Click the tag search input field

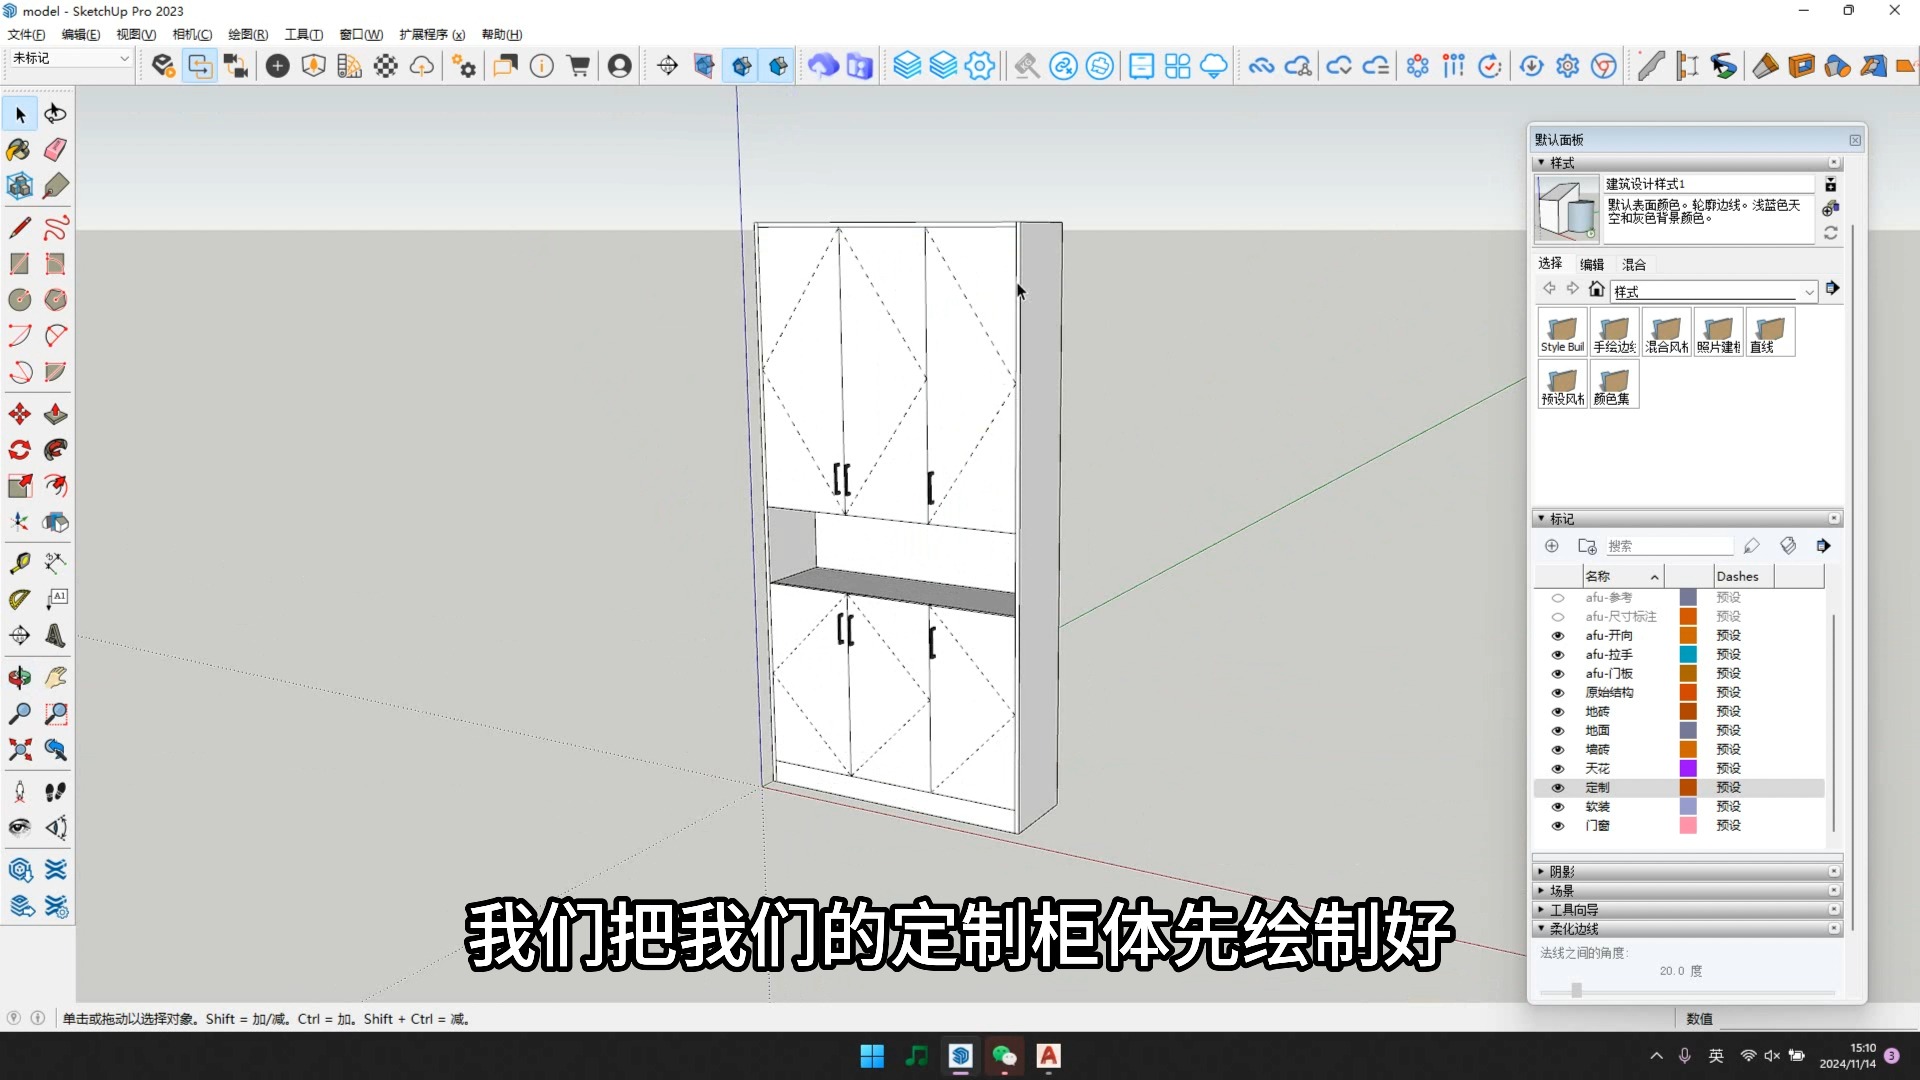click(x=1671, y=546)
